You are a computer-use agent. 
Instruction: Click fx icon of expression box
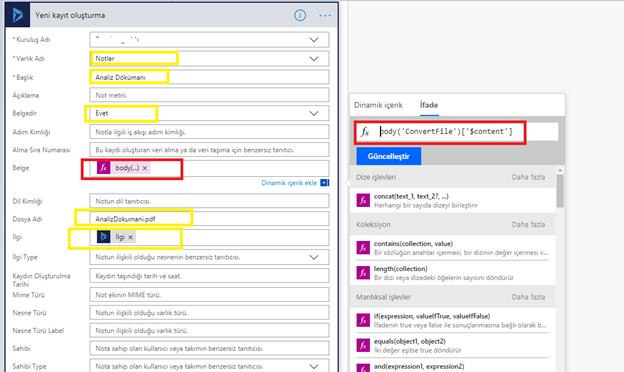365,132
